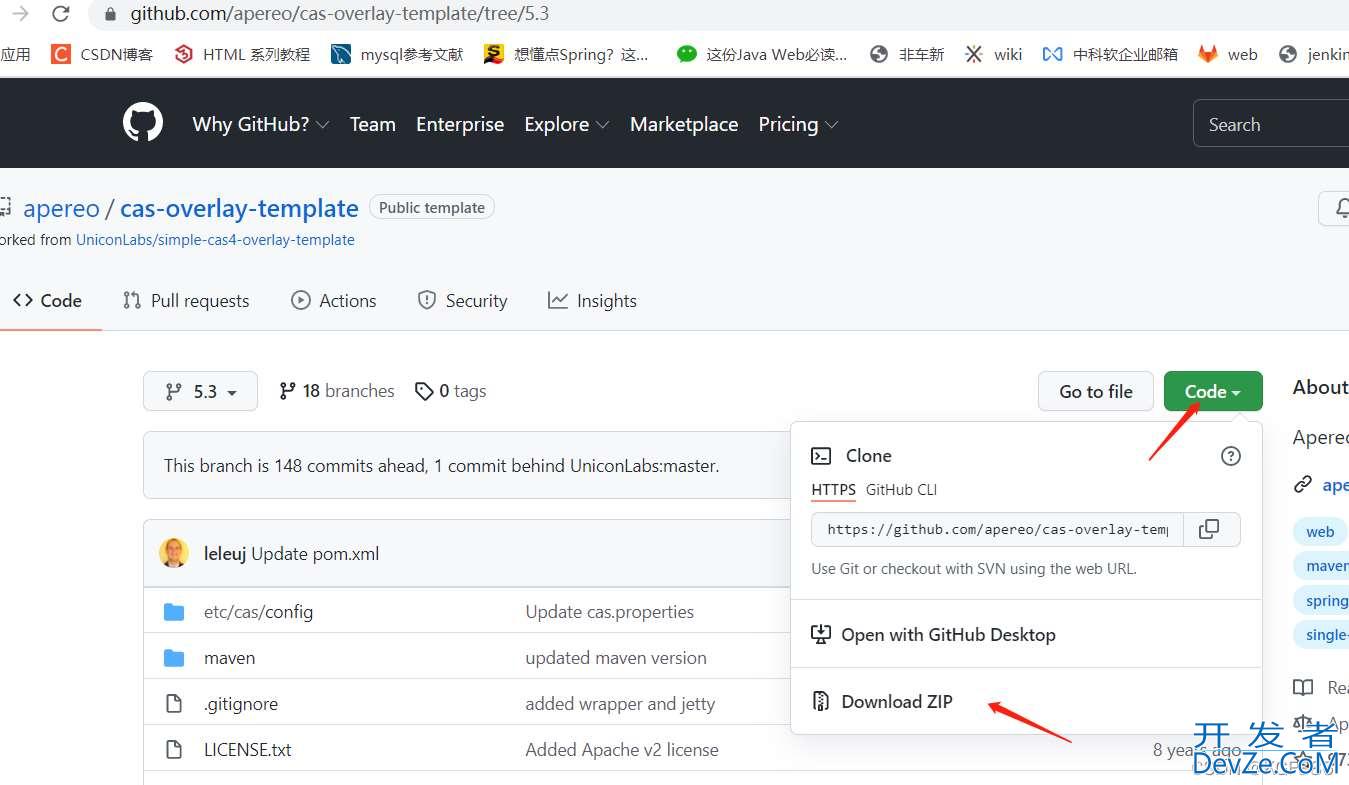Click leleuj's avatar thumbnail
1349x785 pixels.
click(174, 553)
